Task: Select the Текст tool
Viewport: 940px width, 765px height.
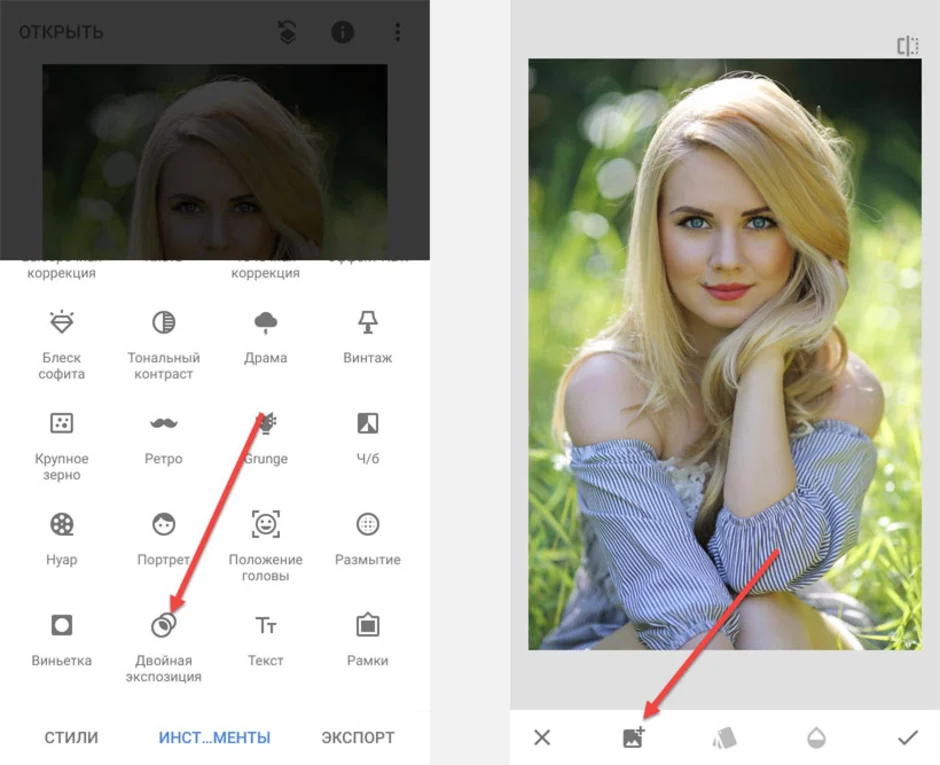Action: [x=266, y=640]
